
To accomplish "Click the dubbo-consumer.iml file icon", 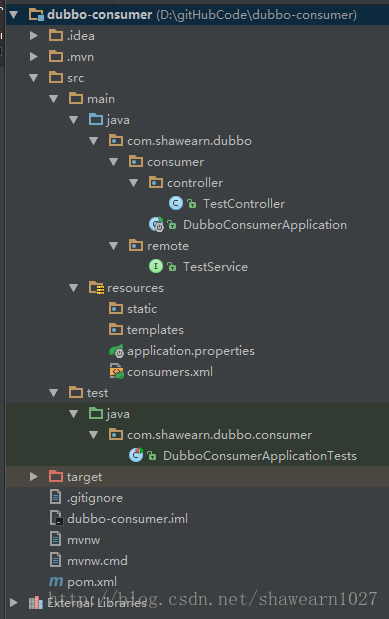I will point(56,518).
